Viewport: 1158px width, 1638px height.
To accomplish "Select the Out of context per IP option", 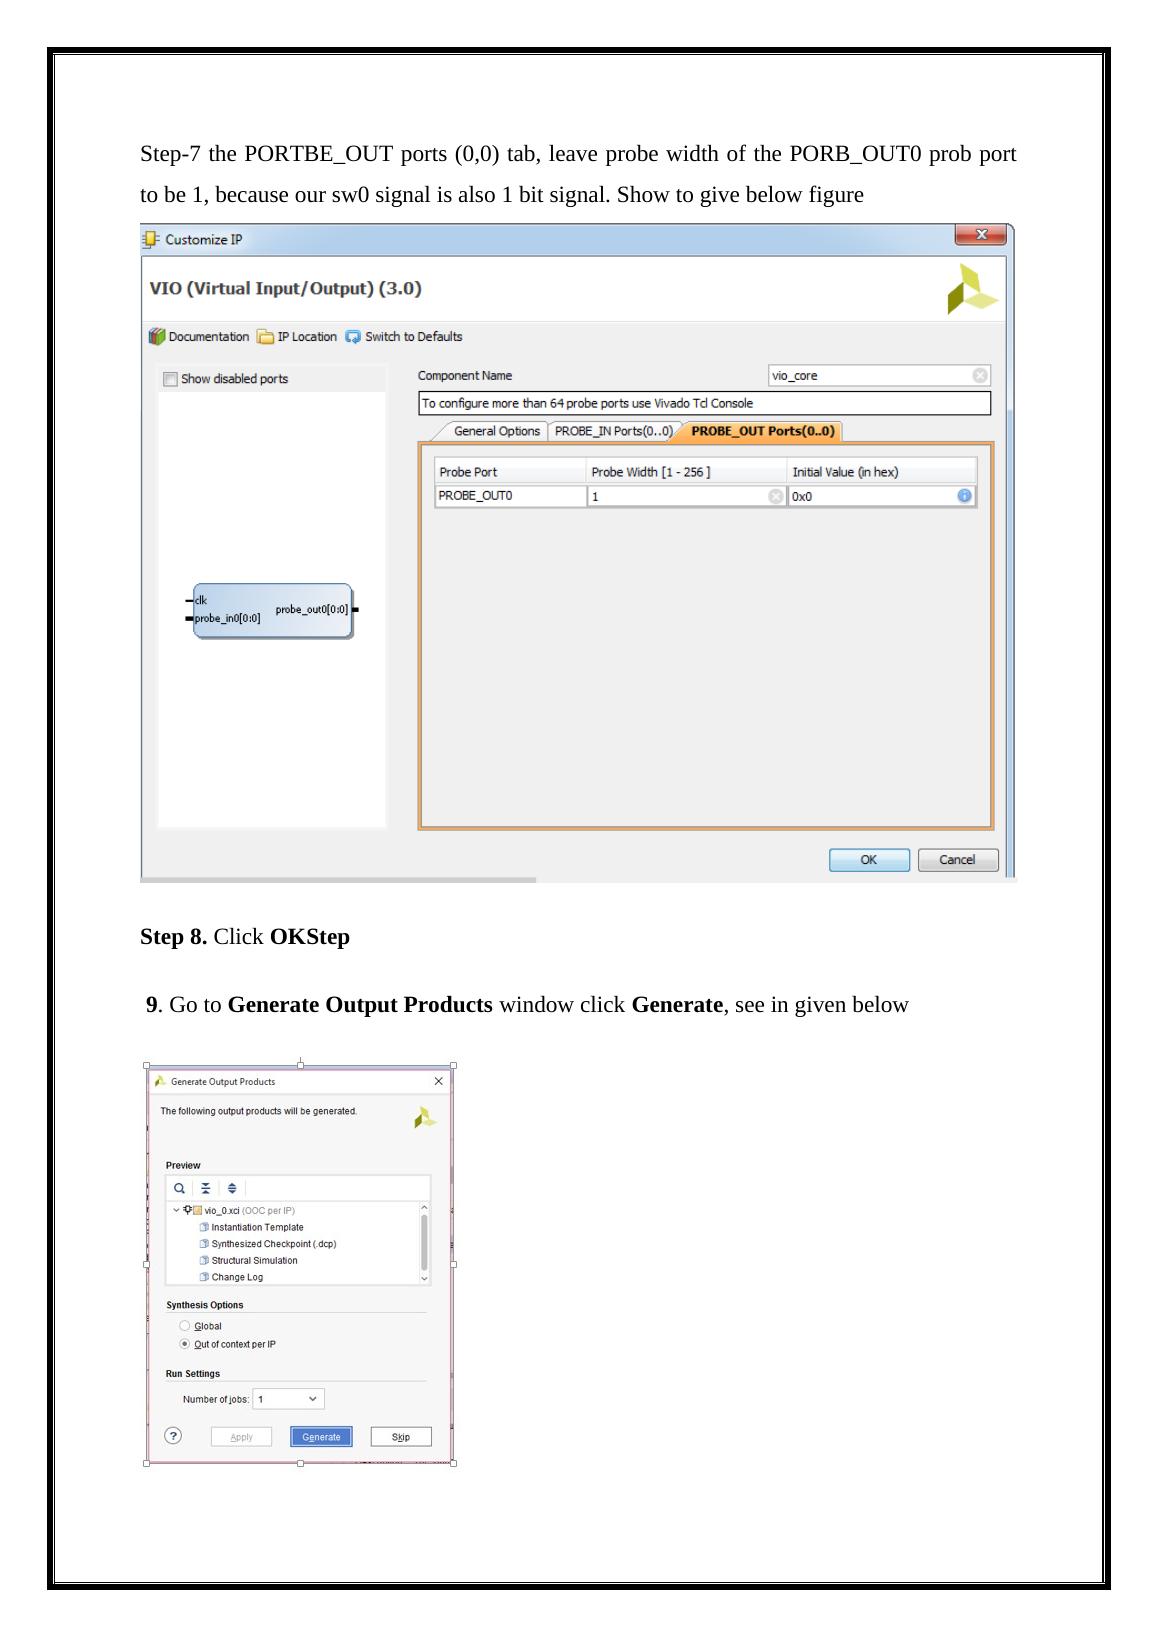I will [184, 1344].
